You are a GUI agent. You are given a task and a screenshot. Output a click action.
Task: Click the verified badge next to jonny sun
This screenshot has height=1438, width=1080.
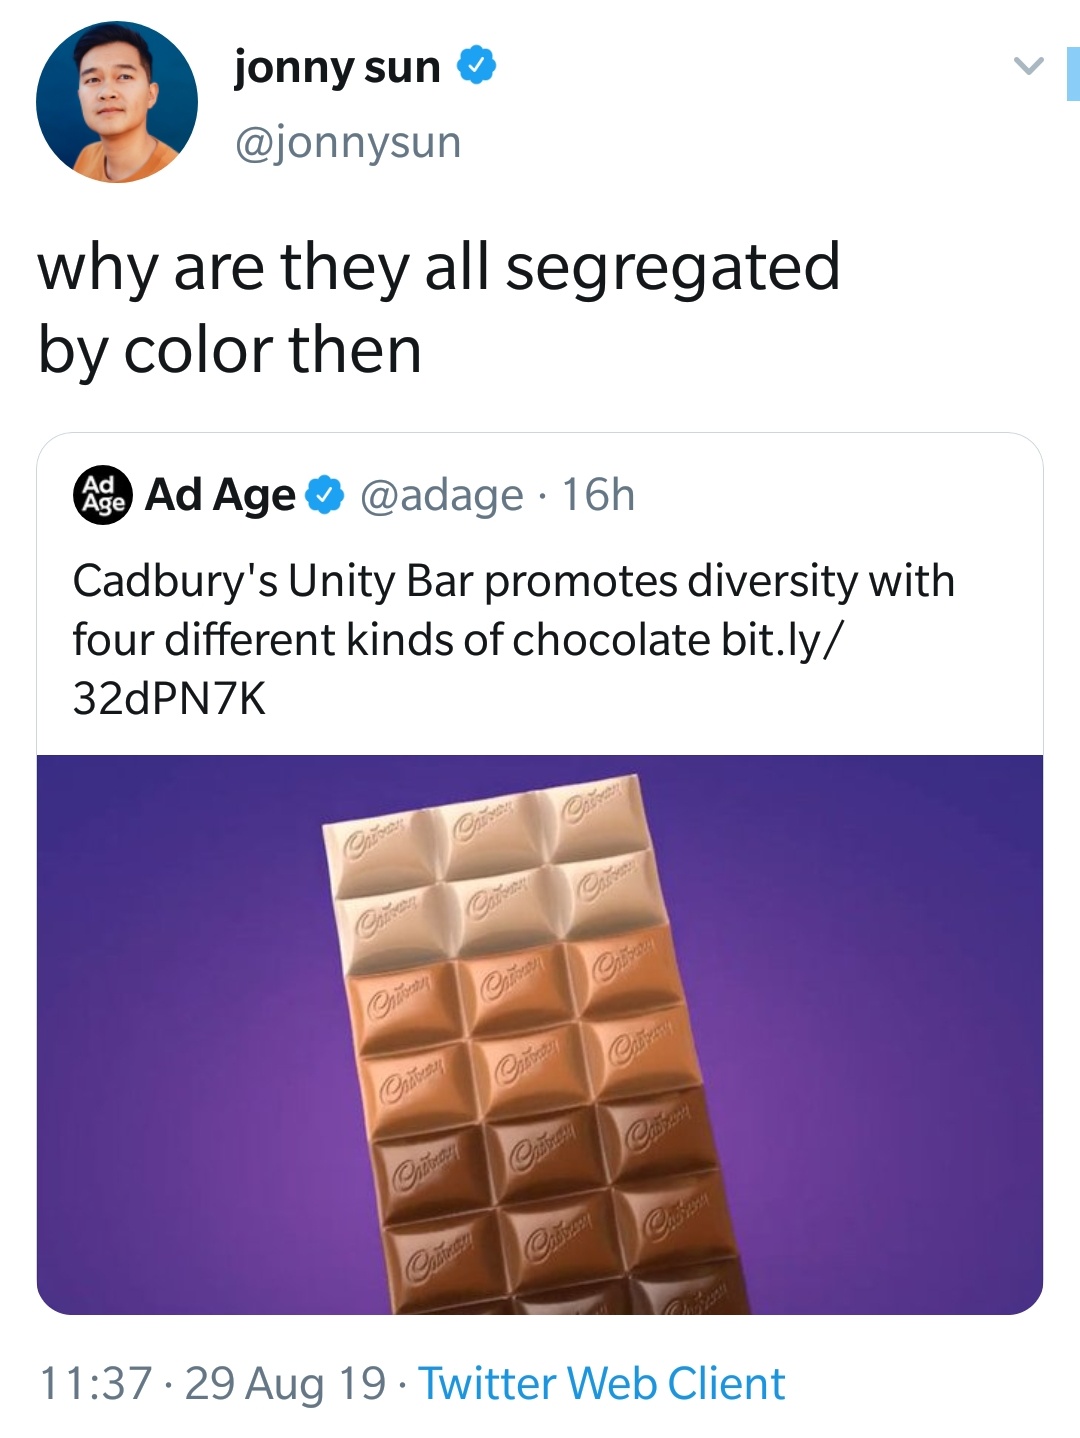tap(477, 66)
